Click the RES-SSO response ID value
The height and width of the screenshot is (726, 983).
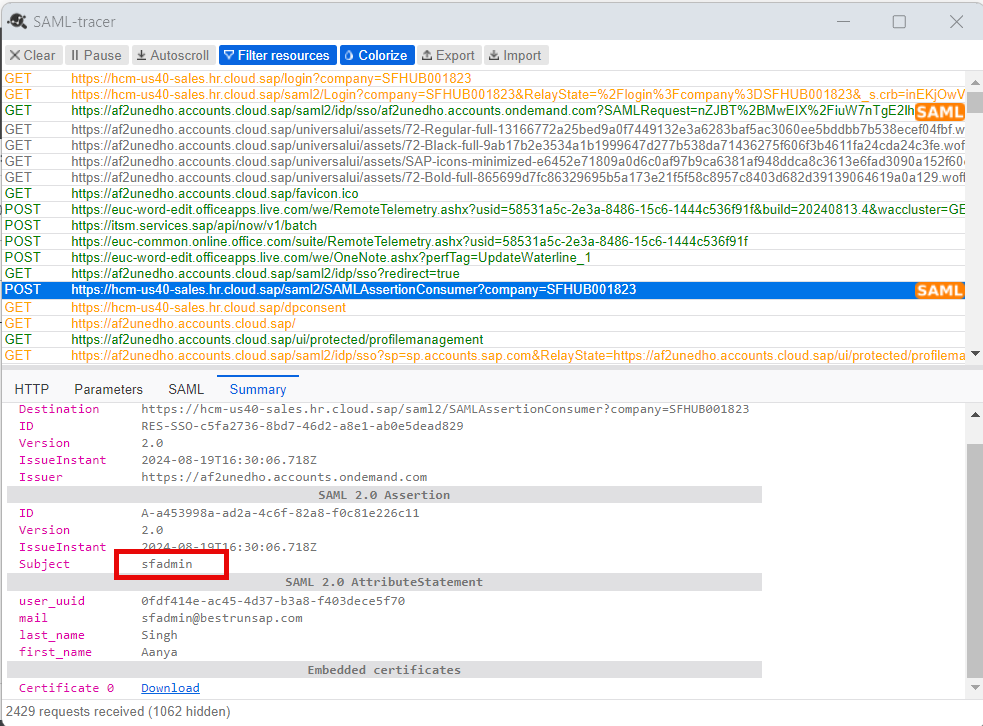point(302,426)
